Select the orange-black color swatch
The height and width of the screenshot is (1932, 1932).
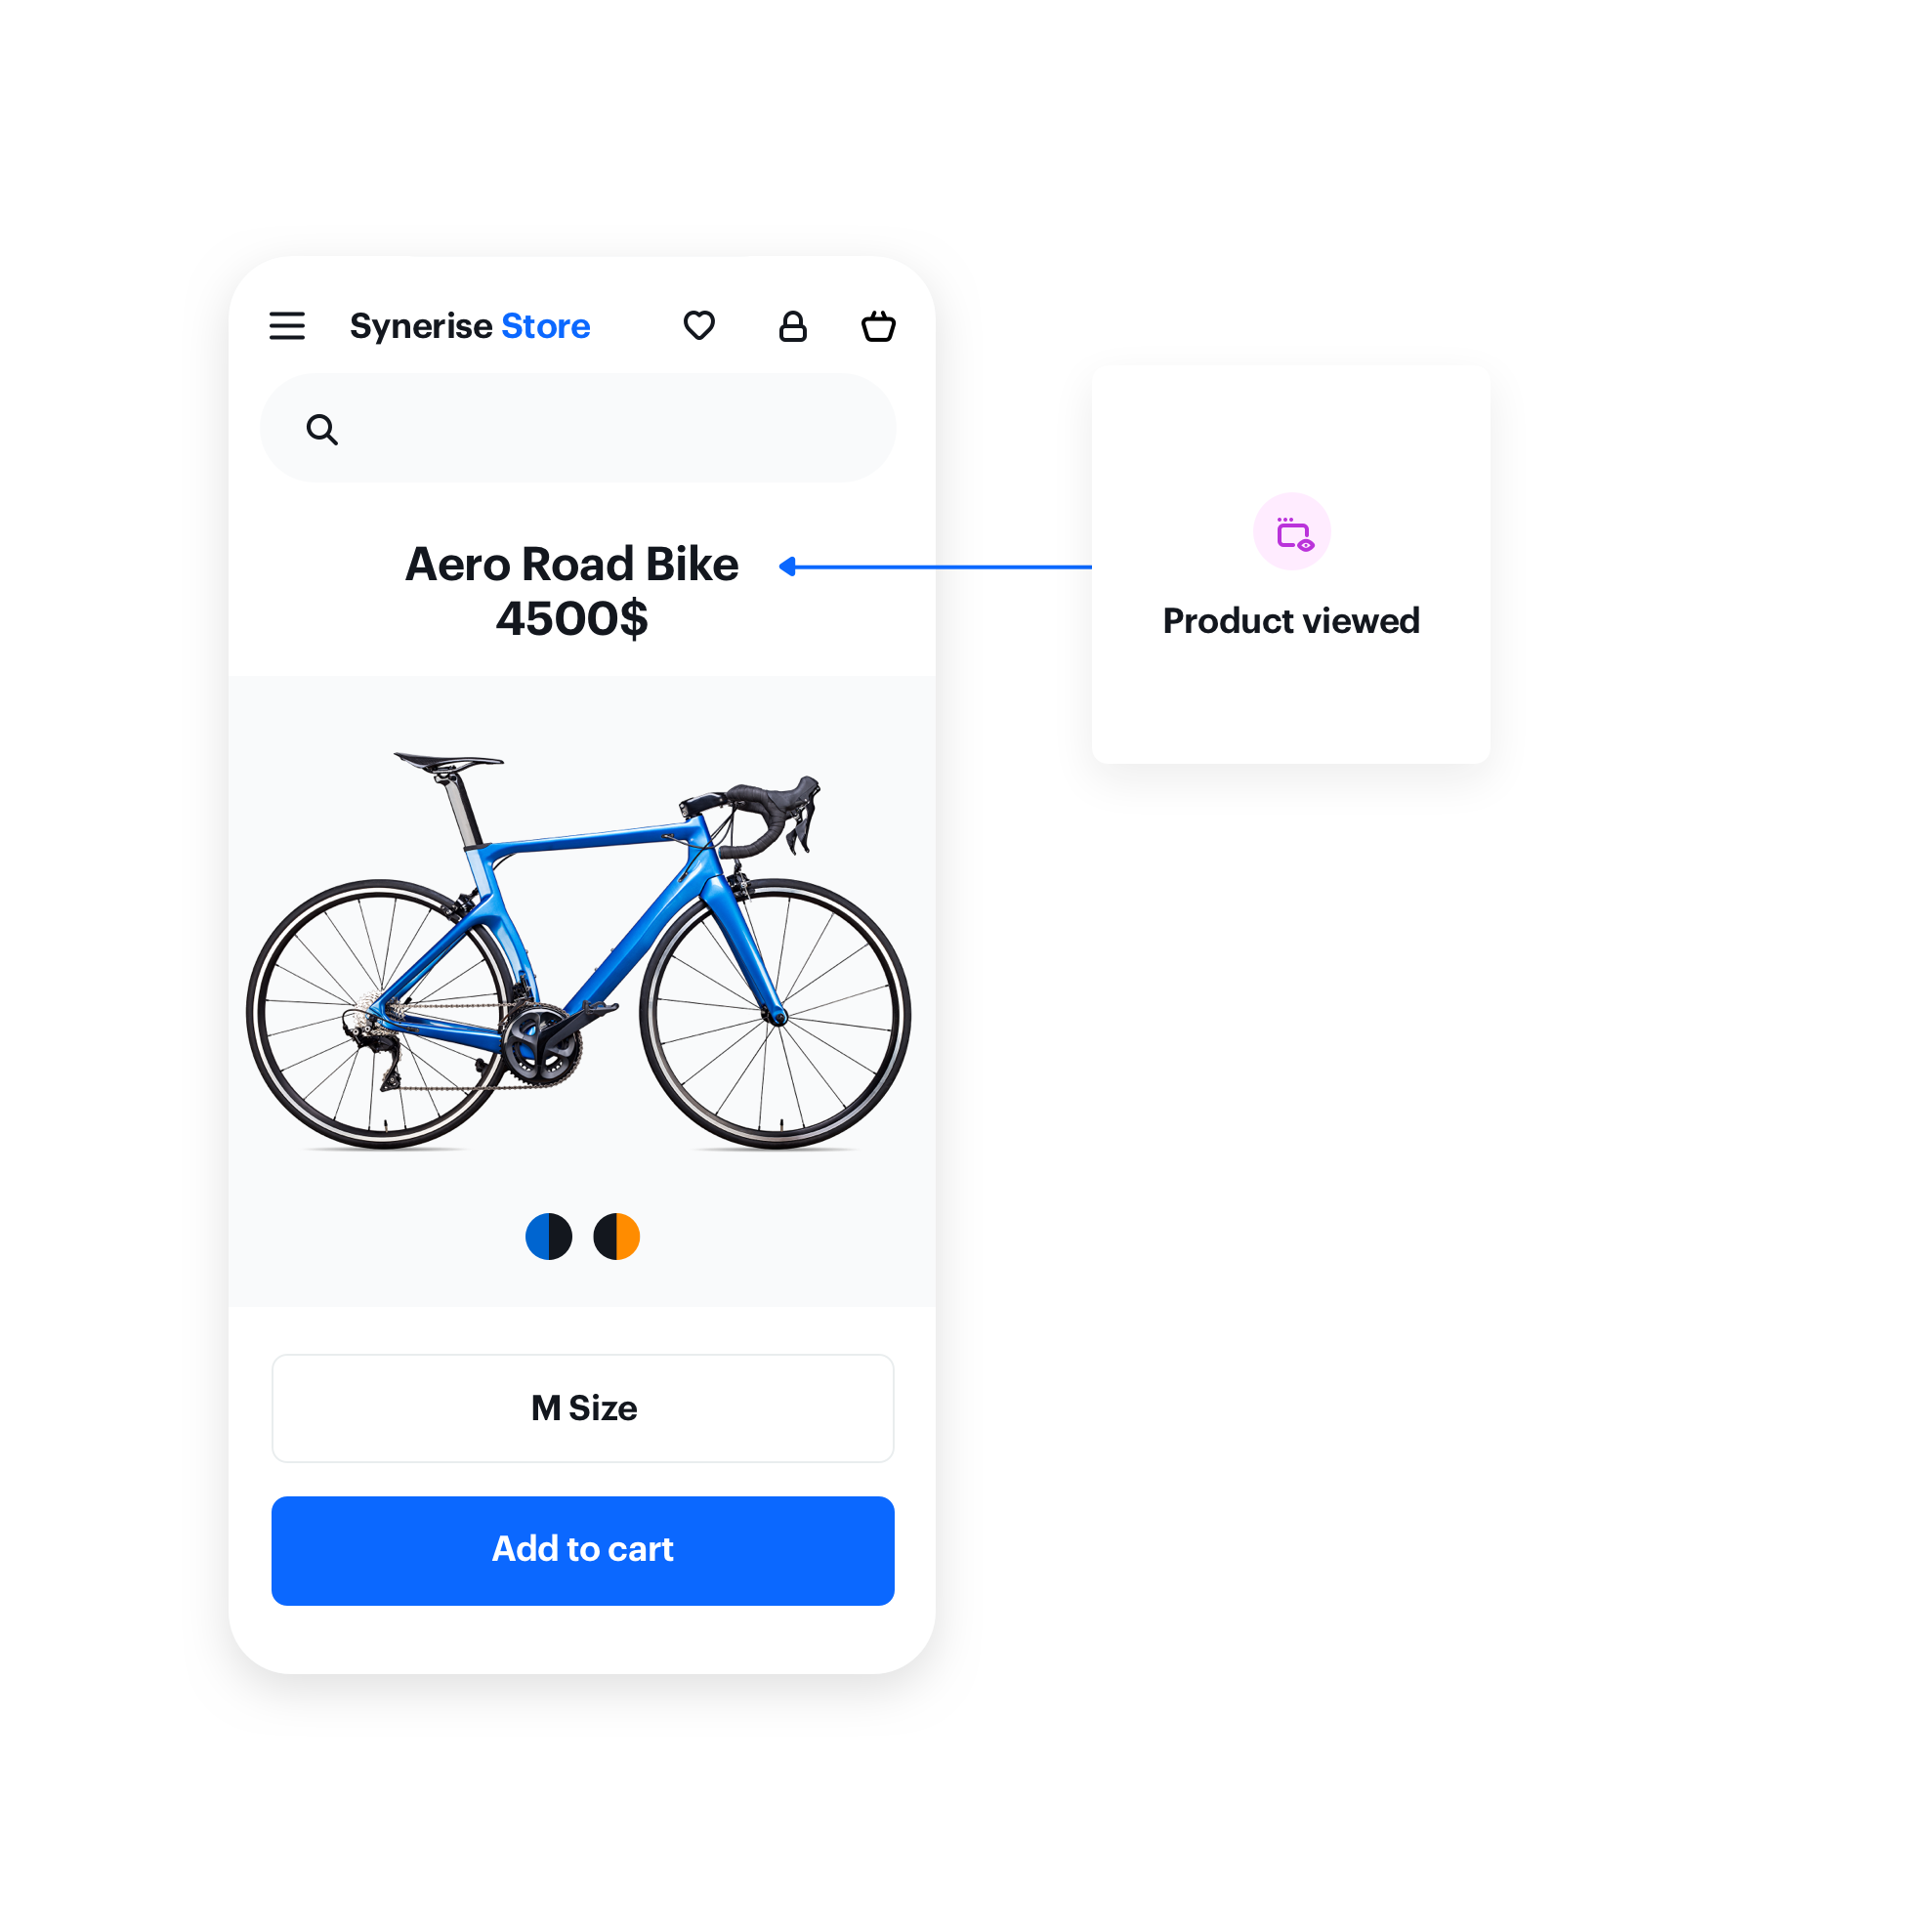tap(623, 1234)
